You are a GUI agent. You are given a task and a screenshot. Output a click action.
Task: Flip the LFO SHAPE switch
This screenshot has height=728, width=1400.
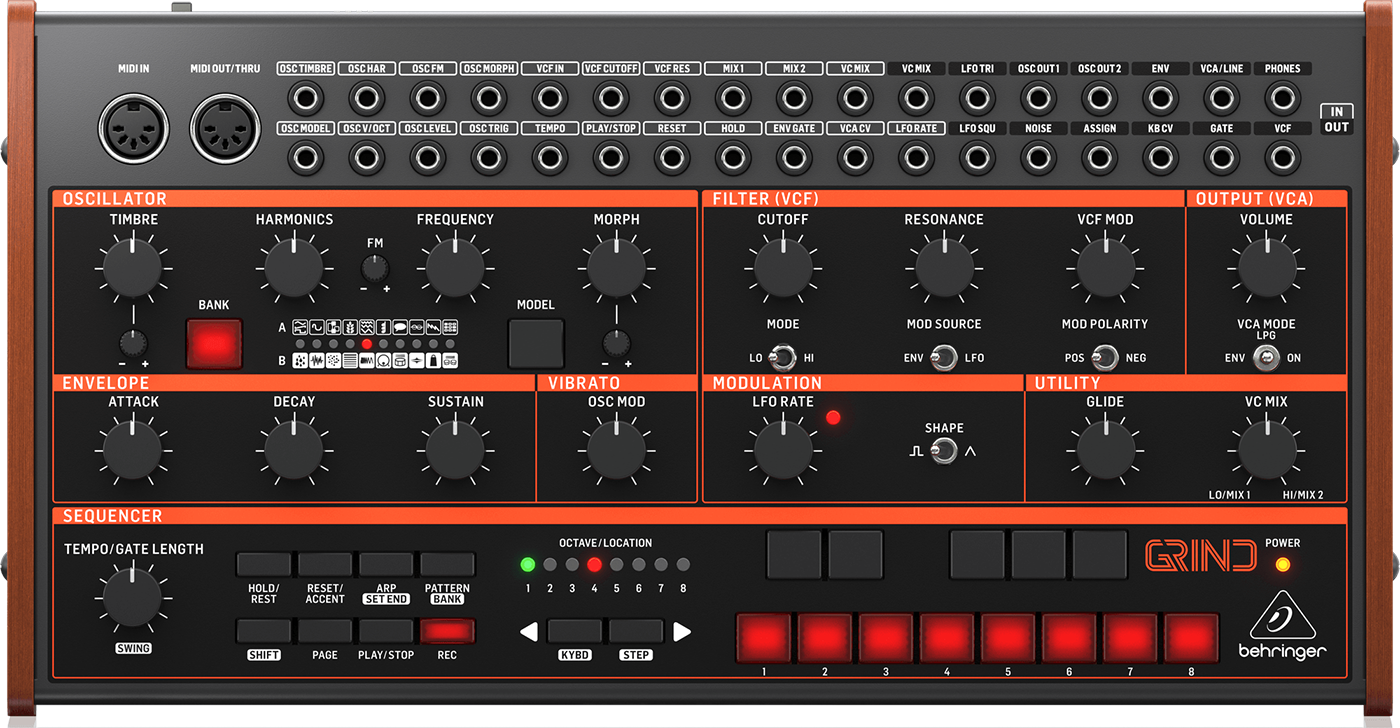[944, 452]
